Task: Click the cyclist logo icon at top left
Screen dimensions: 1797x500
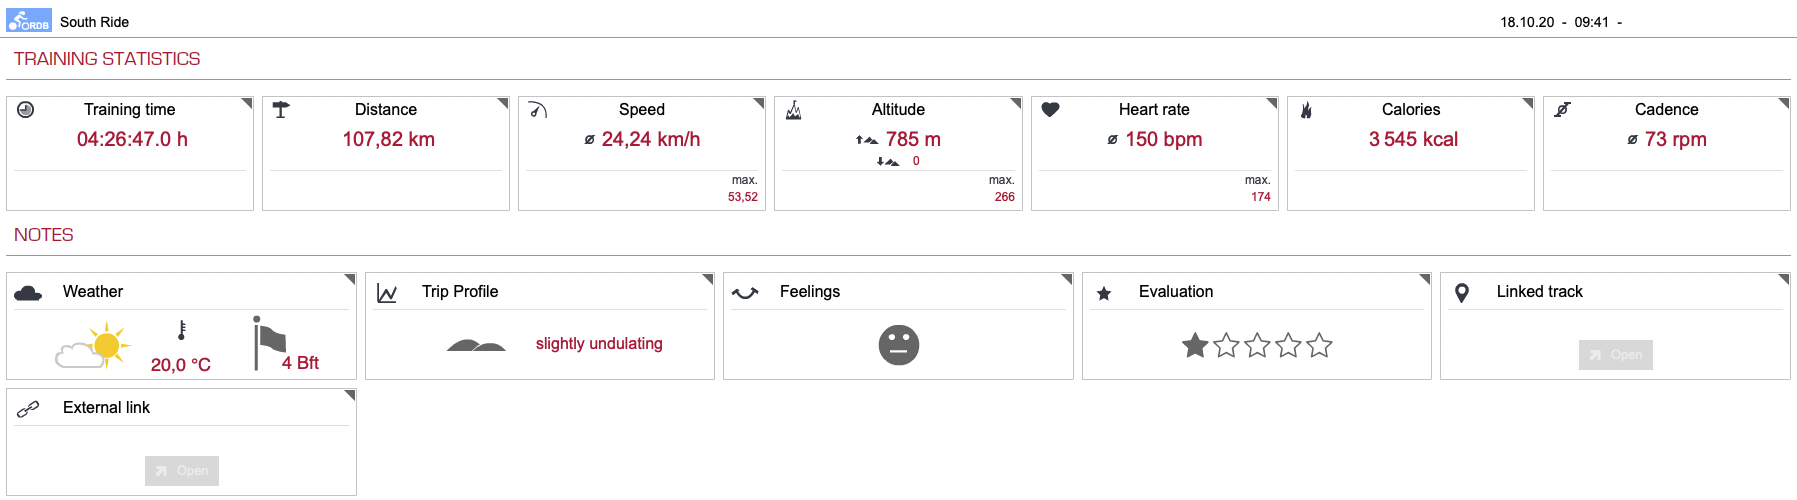Action: pyautogui.click(x=29, y=21)
